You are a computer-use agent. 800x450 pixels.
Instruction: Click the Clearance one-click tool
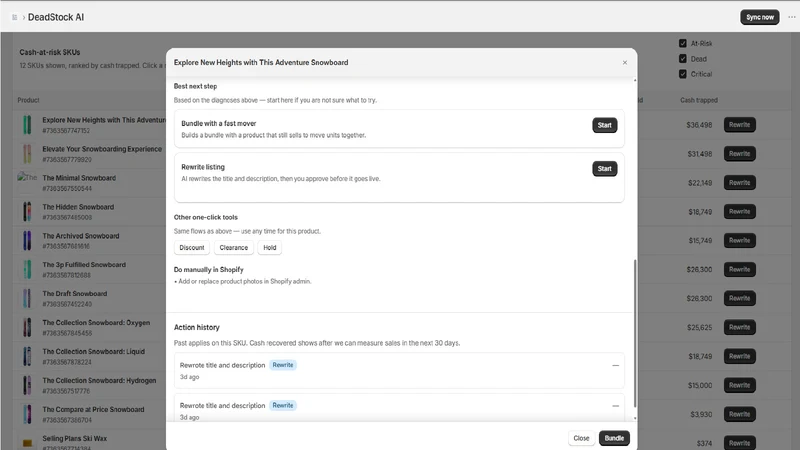[x=234, y=247]
